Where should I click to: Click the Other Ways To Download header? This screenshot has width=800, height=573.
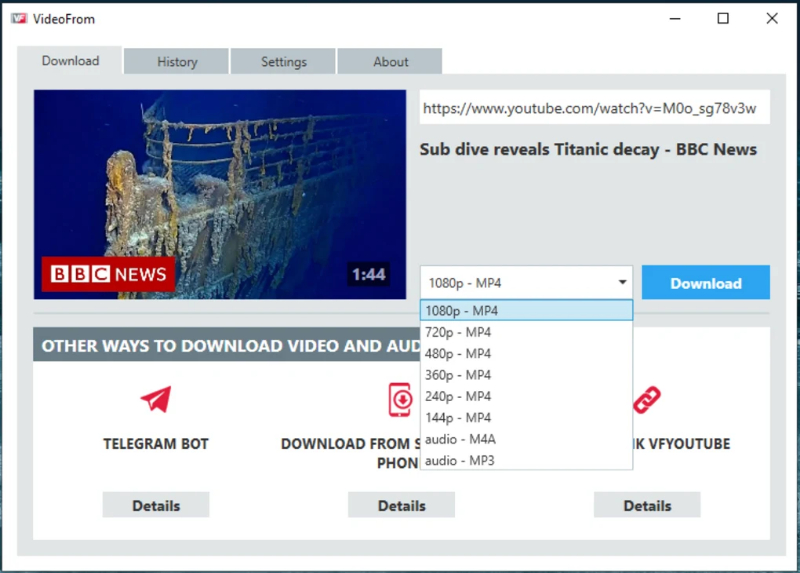coord(227,345)
